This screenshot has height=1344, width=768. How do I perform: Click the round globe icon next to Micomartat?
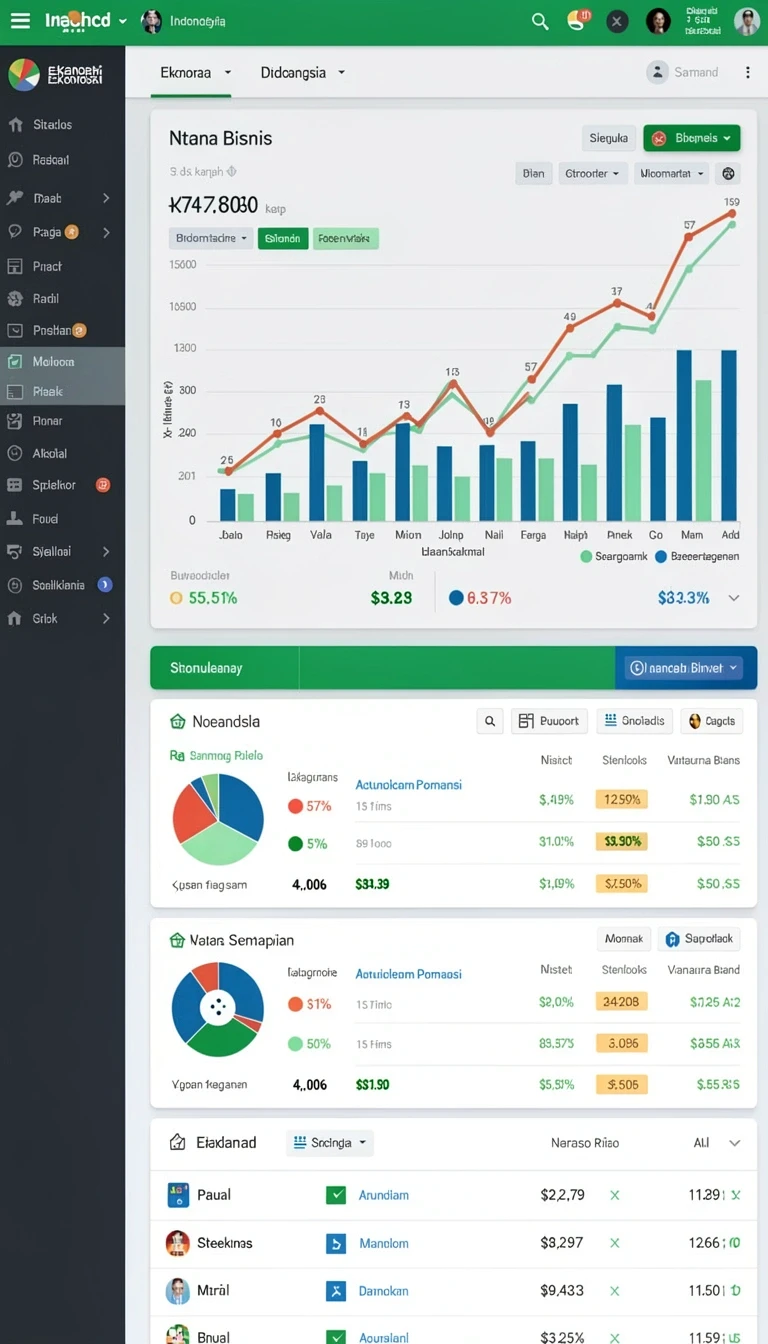[x=729, y=173]
